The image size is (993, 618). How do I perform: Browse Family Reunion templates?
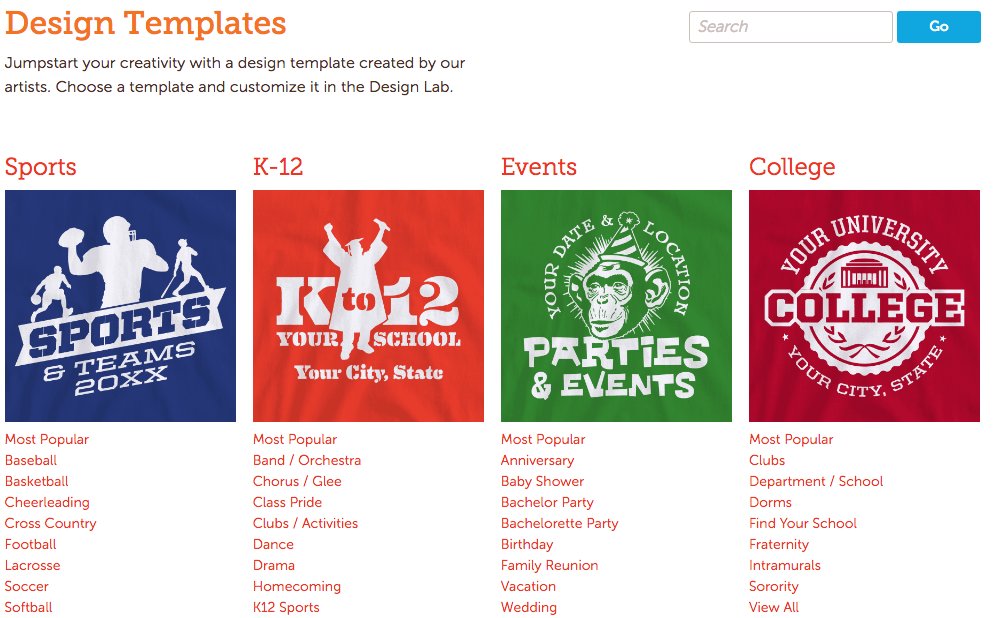550,565
